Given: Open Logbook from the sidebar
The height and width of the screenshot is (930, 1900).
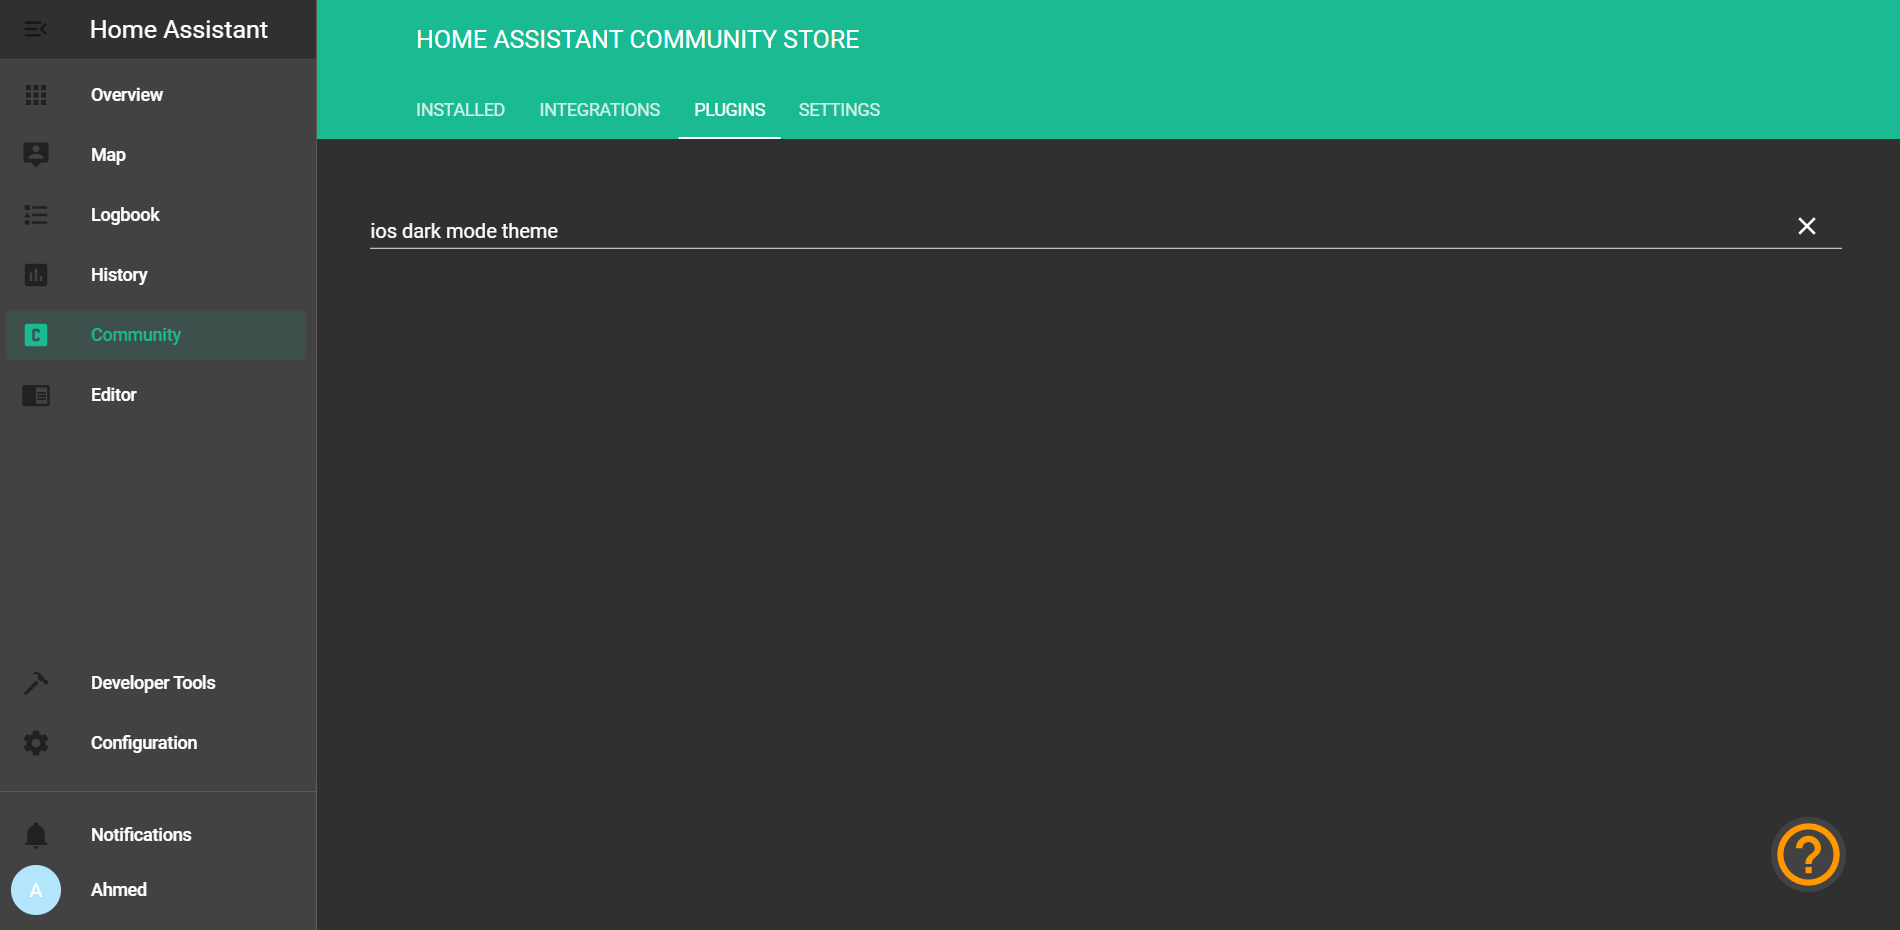Looking at the screenshot, I should click(125, 215).
